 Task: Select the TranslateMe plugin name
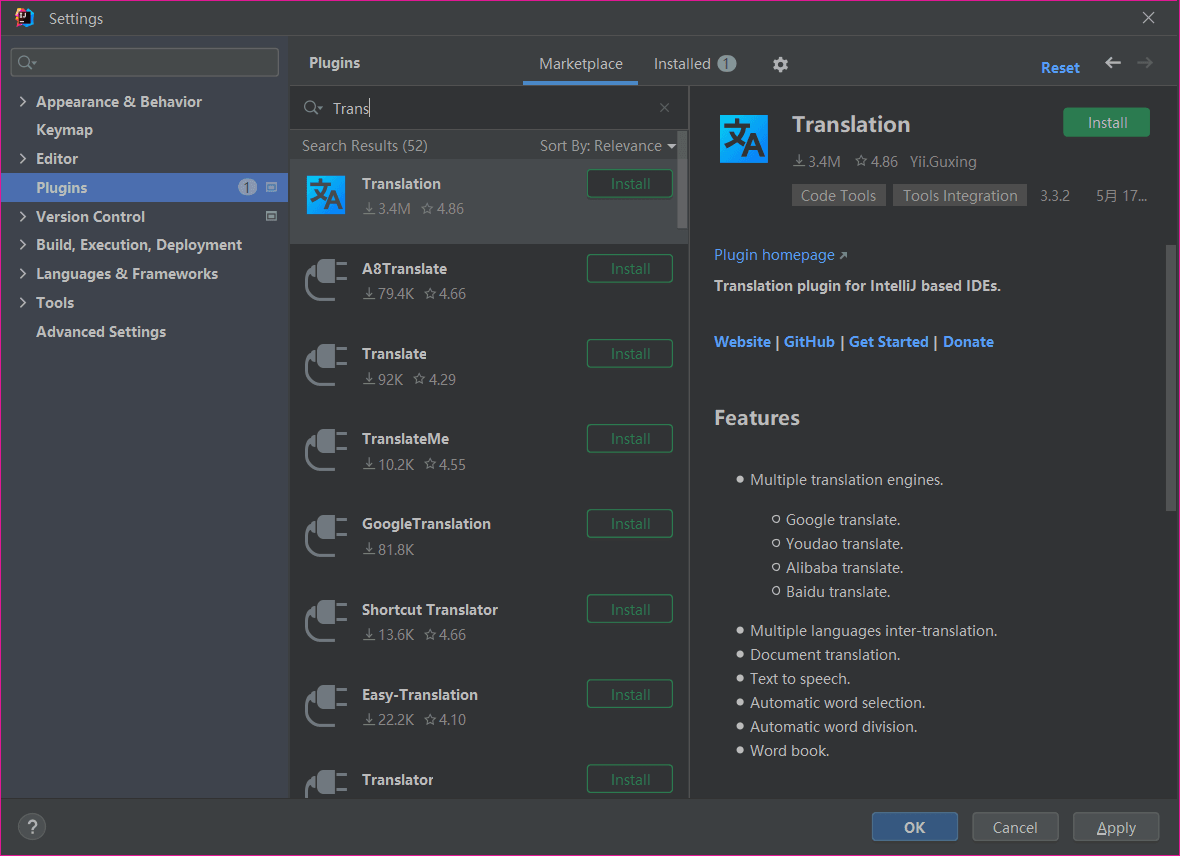(x=406, y=439)
